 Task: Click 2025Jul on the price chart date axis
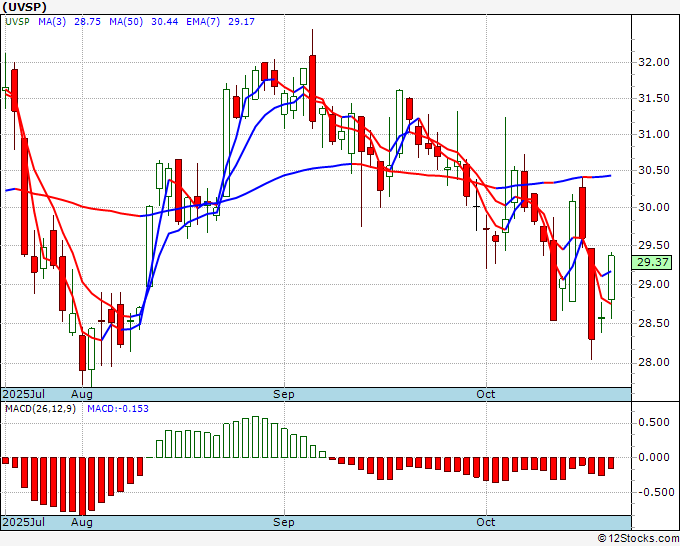24,394
